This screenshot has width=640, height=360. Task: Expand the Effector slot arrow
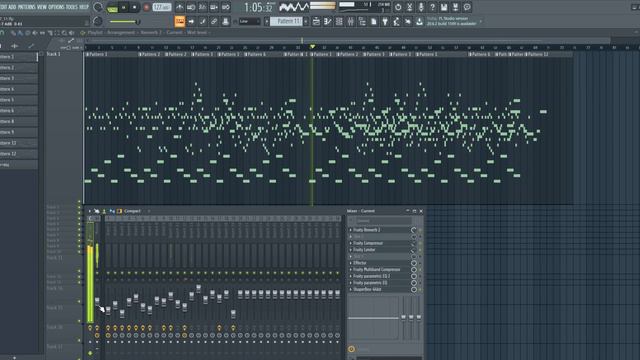(351, 263)
